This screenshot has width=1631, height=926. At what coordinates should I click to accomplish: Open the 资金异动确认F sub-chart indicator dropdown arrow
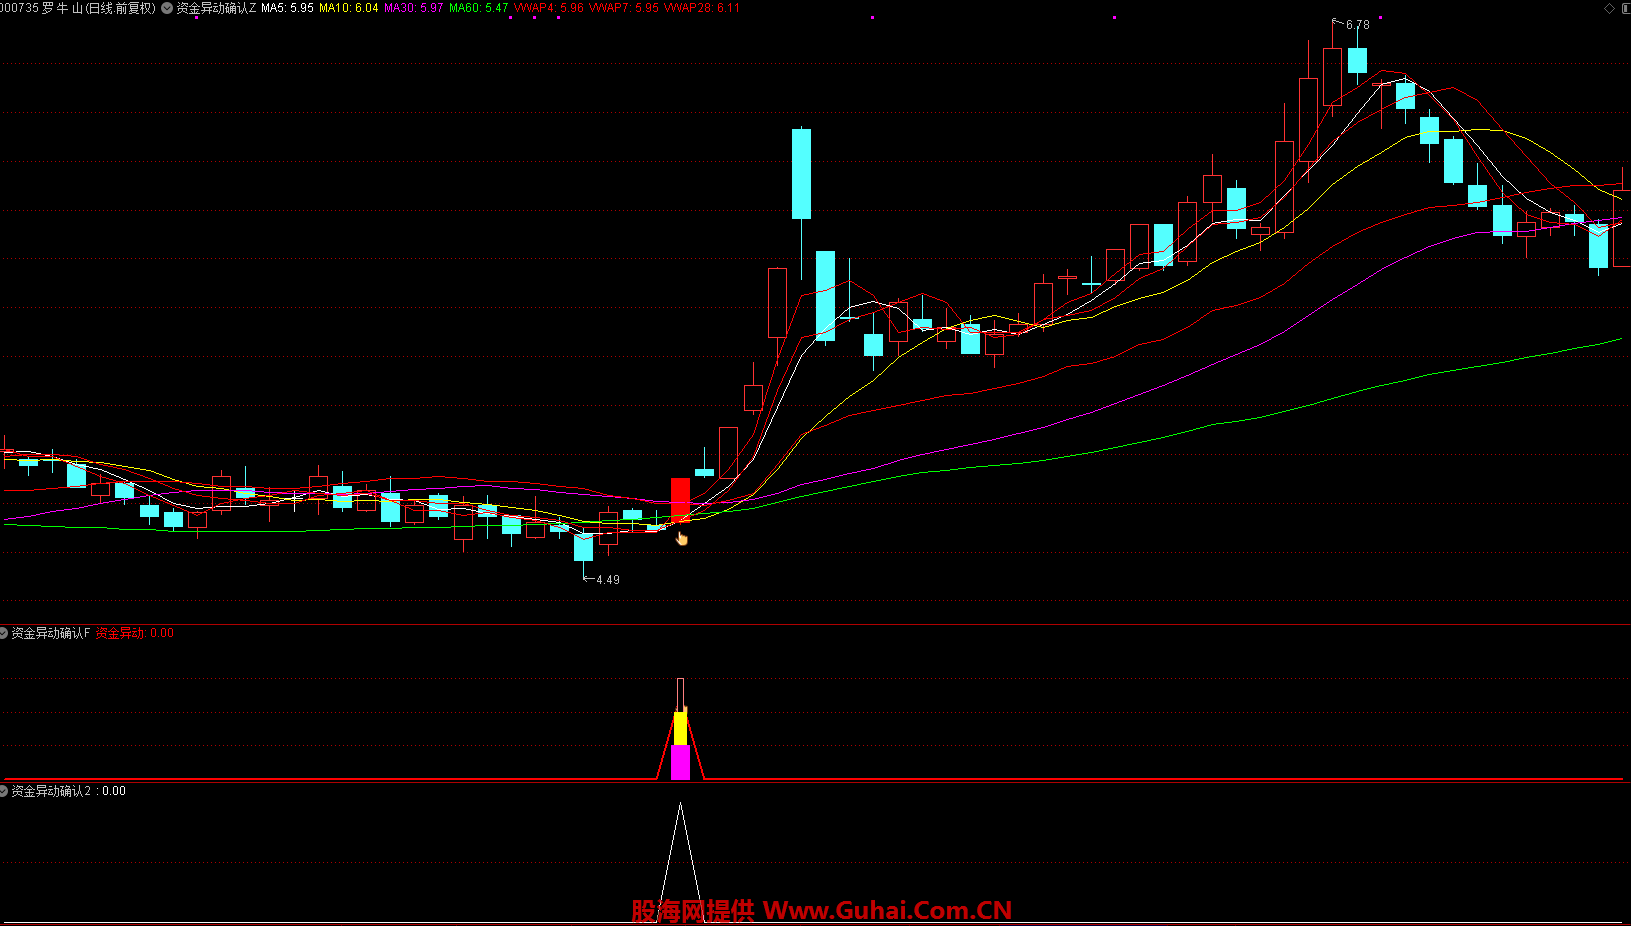point(4,633)
